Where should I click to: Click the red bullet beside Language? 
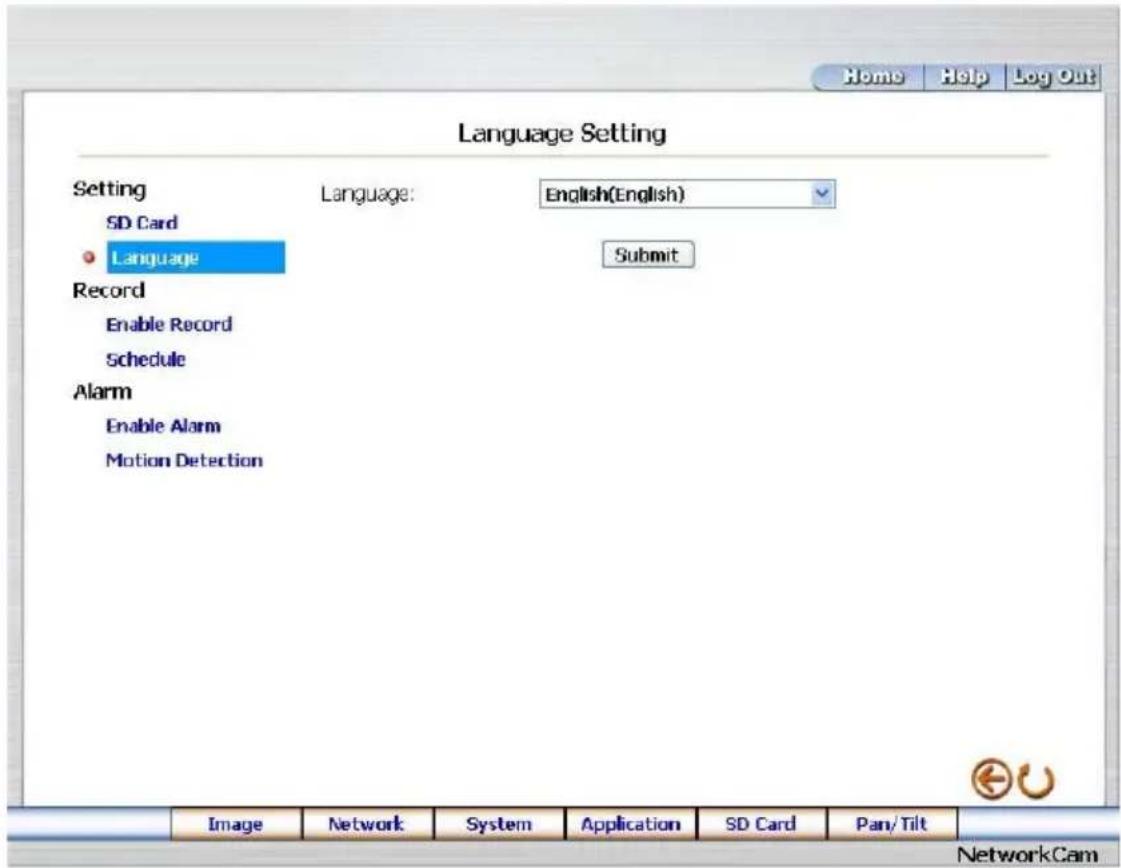(x=89, y=258)
